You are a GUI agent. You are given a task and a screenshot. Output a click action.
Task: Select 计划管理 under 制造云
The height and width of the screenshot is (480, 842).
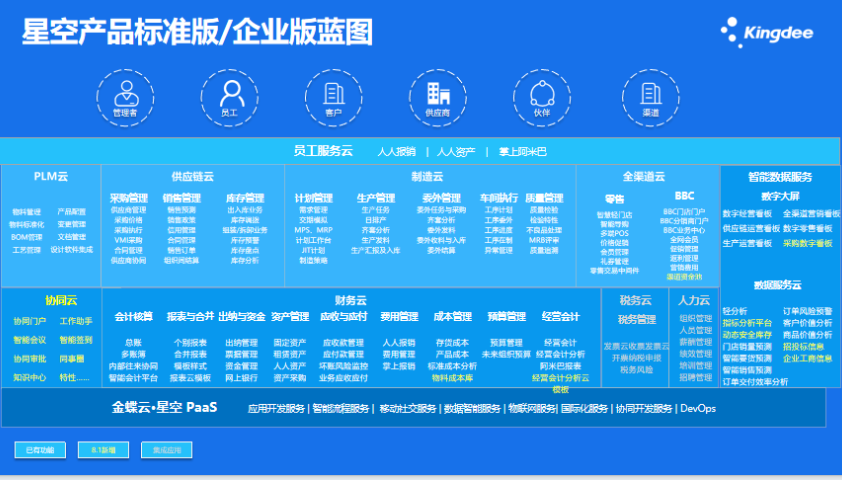(x=314, y=198)
